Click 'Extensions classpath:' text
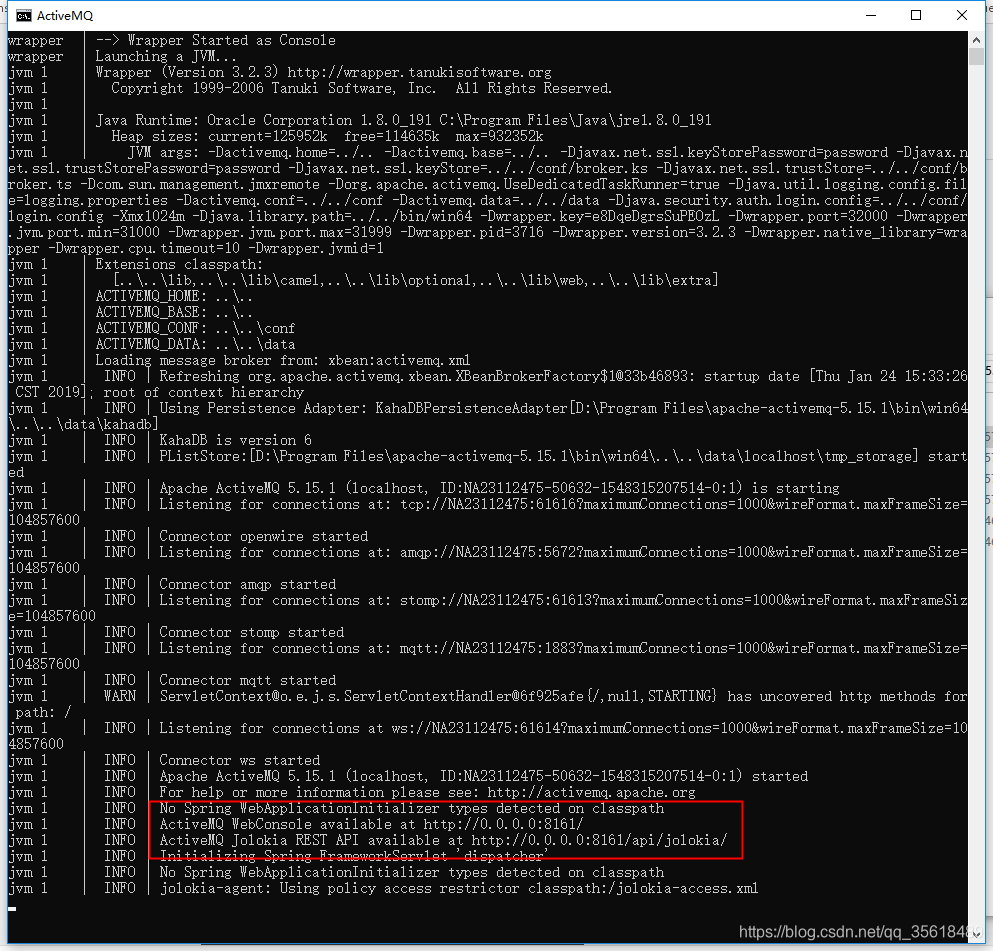Viewport: 993px width, 951px height. 179,264
